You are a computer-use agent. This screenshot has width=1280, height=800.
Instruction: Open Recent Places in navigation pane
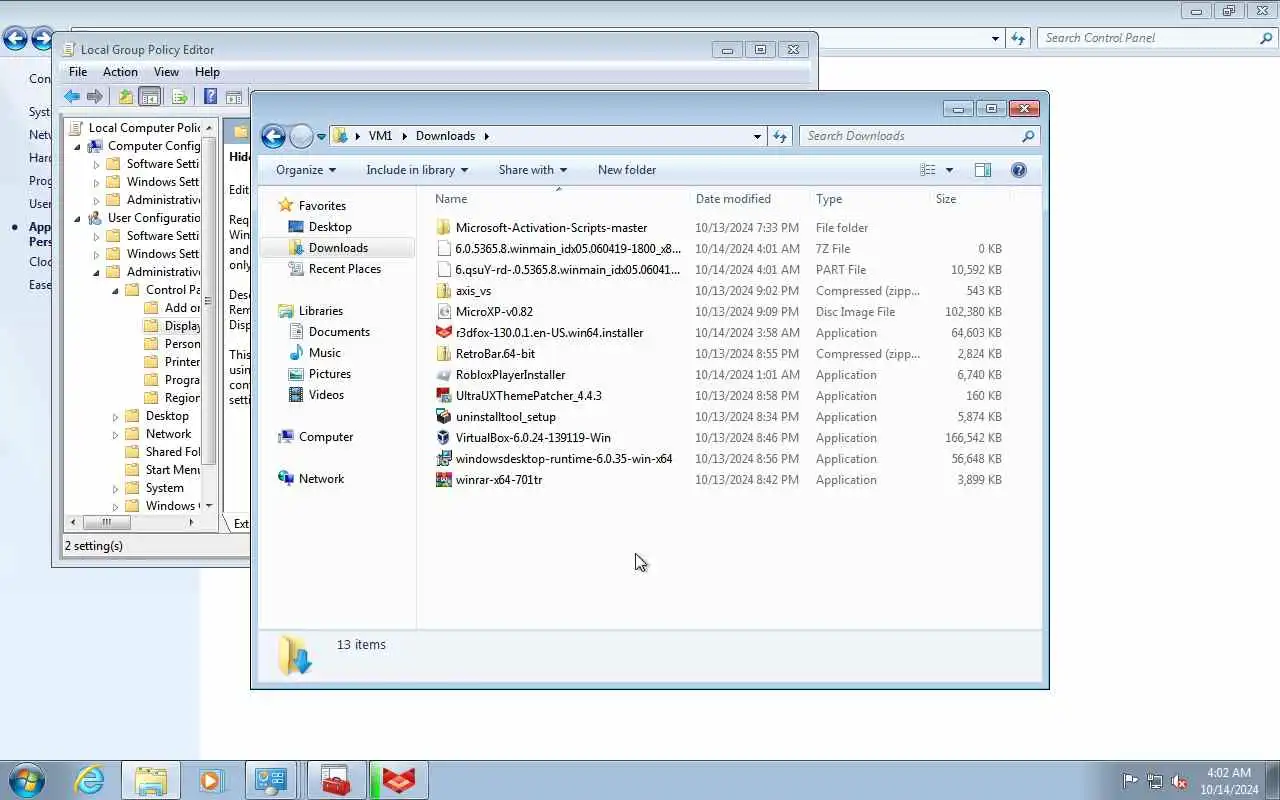345,269
